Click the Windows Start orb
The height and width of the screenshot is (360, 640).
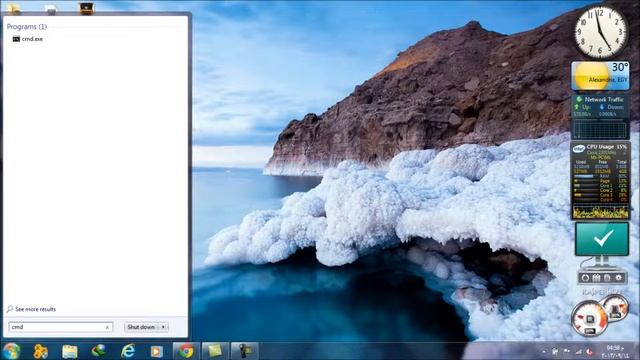(11, 351)
